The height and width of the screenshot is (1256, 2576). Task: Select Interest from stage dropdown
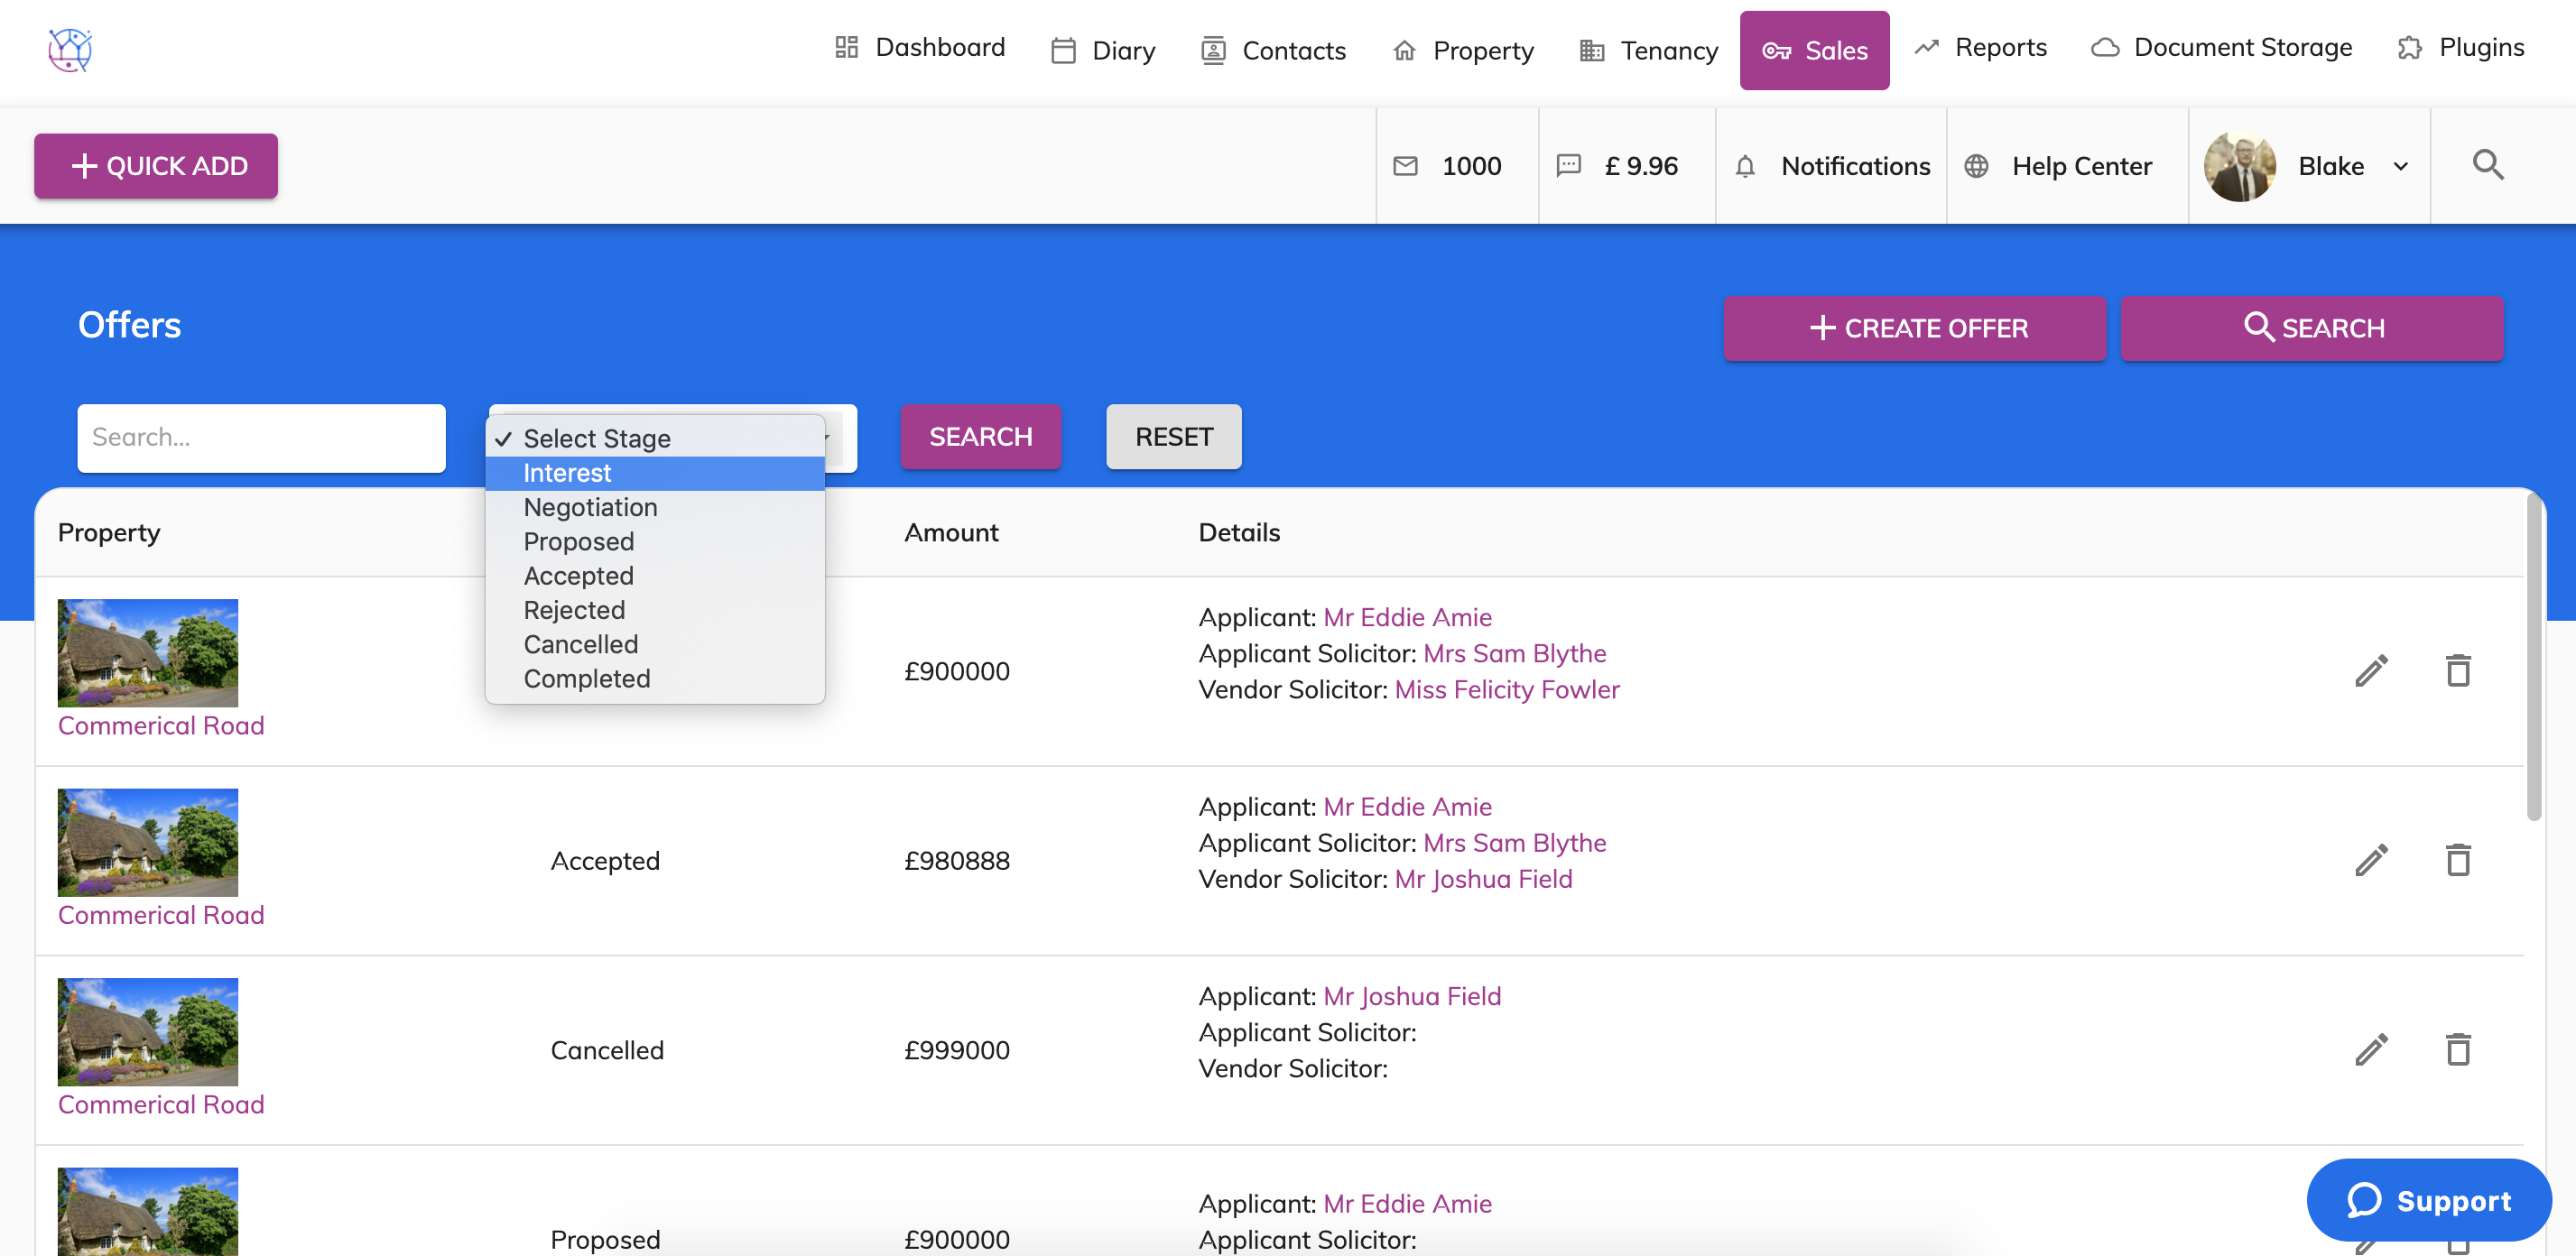[567, 473]
